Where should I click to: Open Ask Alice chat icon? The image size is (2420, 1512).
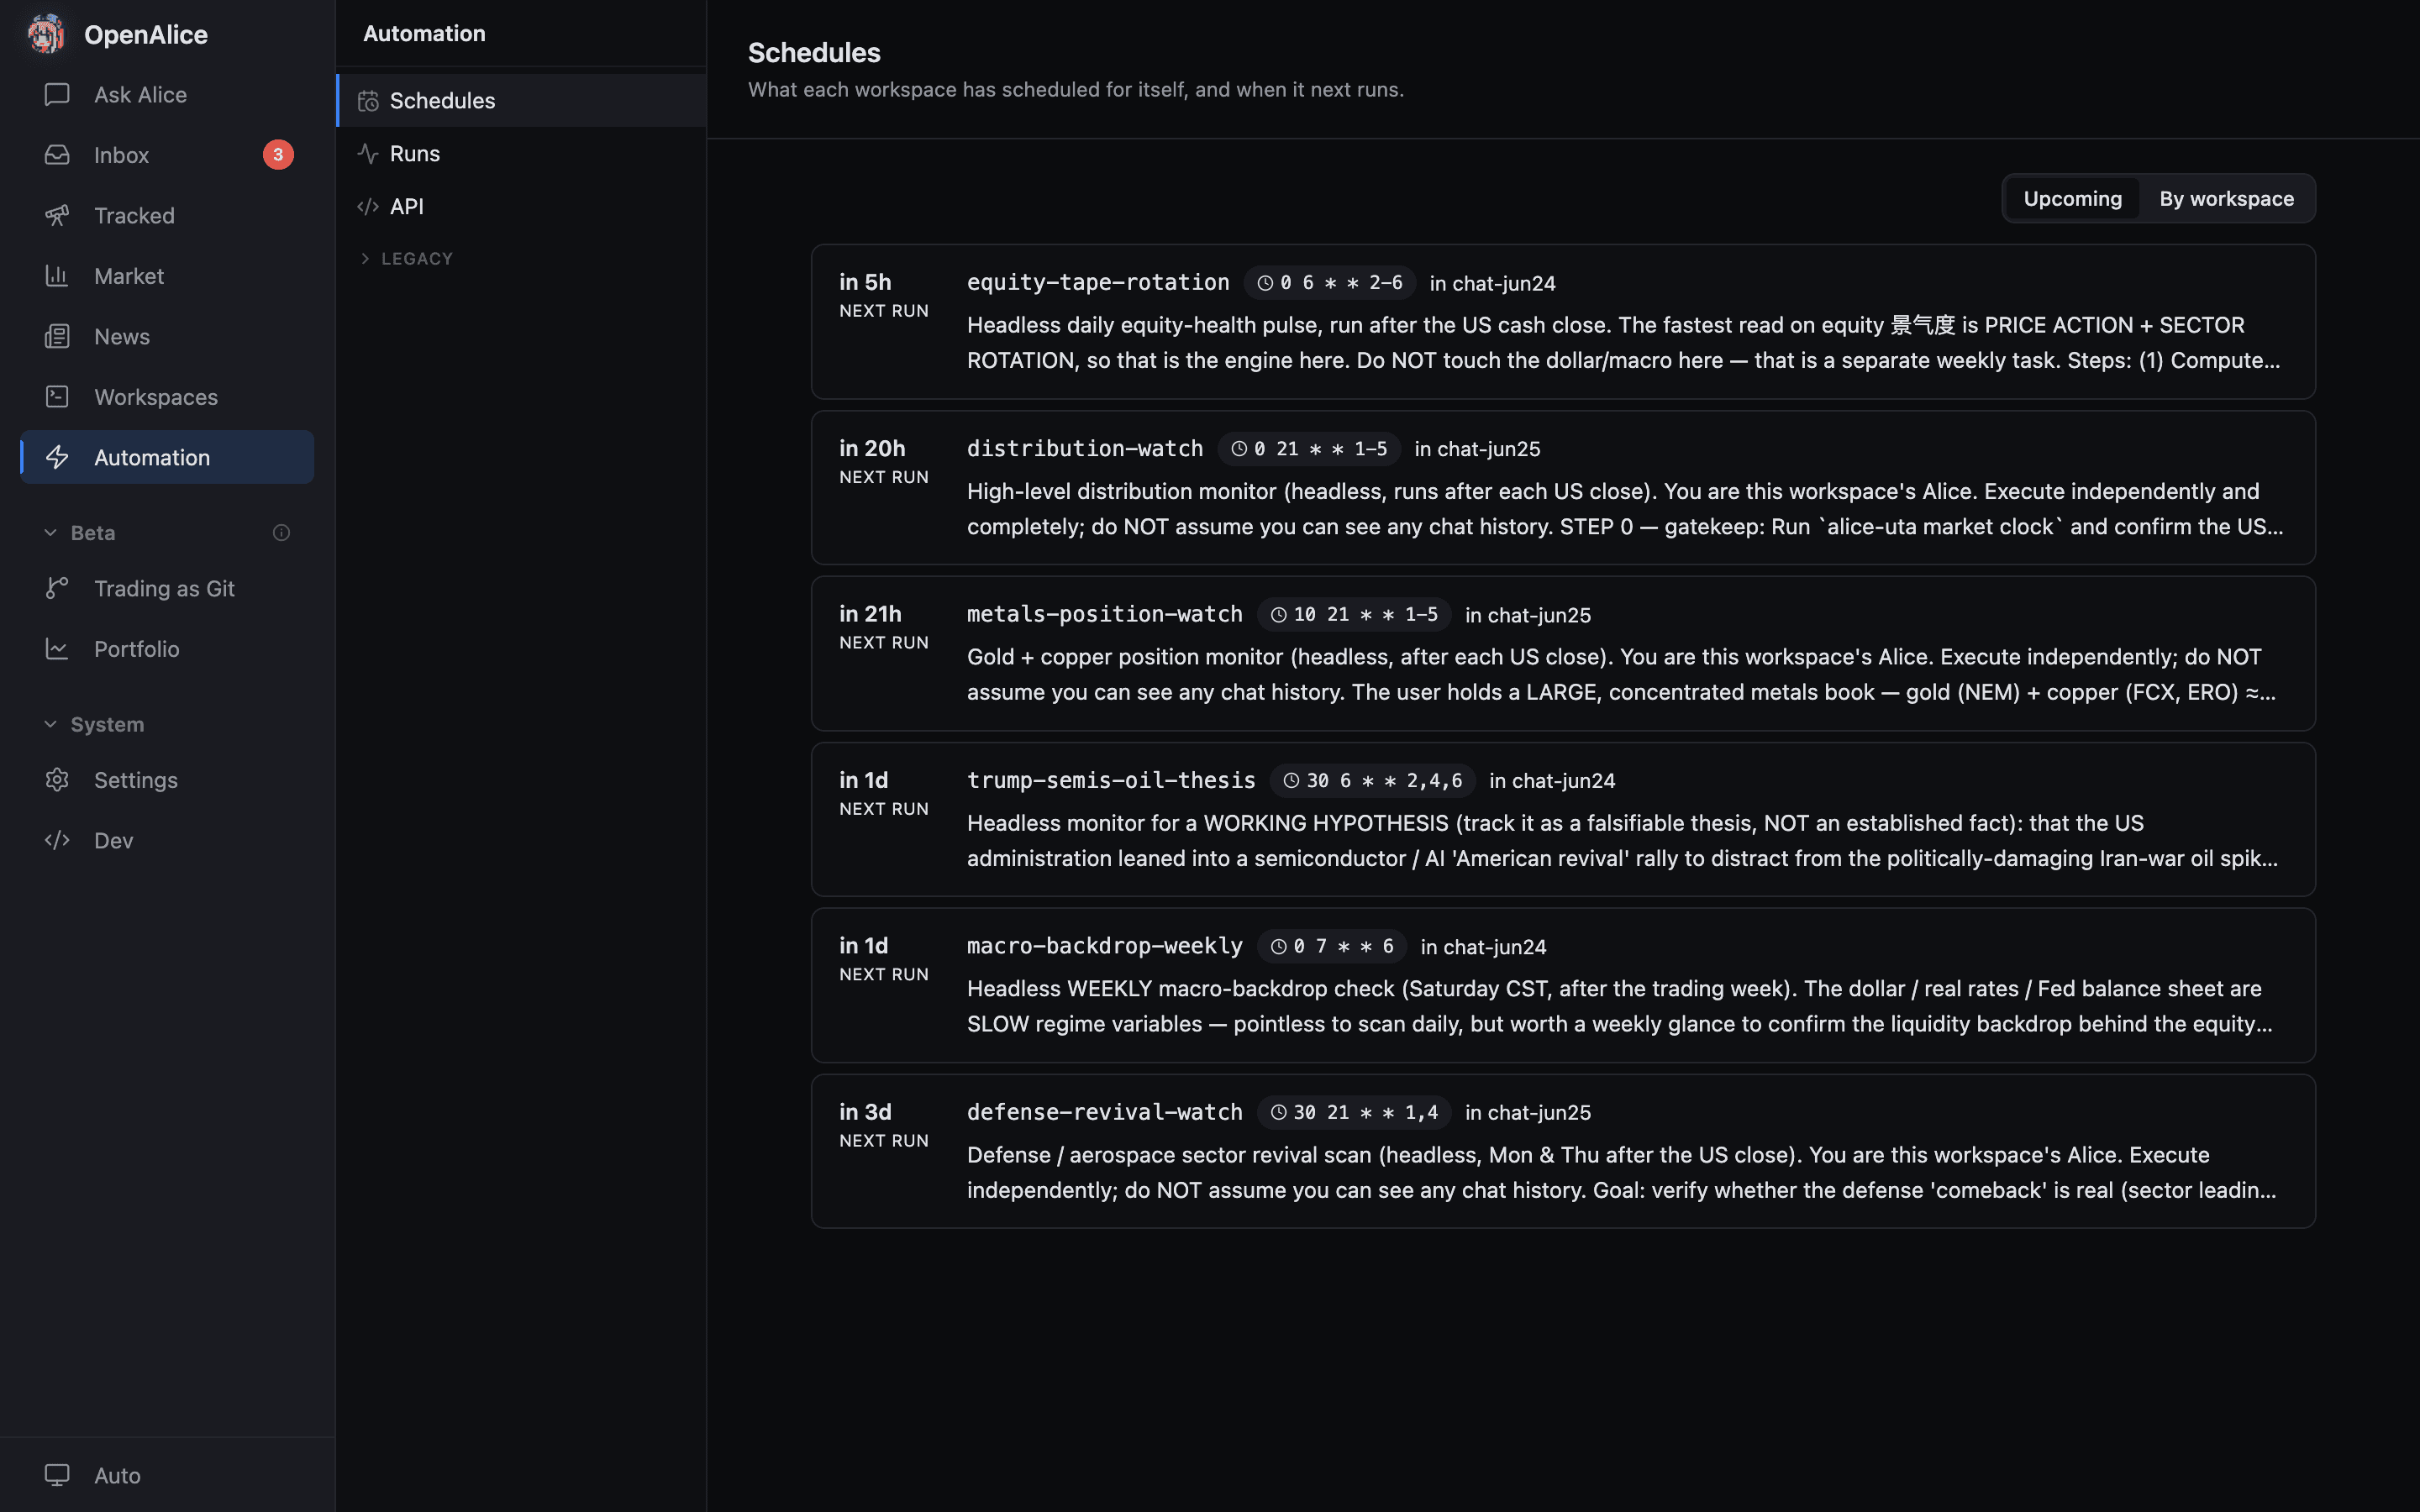click(57, 94)
